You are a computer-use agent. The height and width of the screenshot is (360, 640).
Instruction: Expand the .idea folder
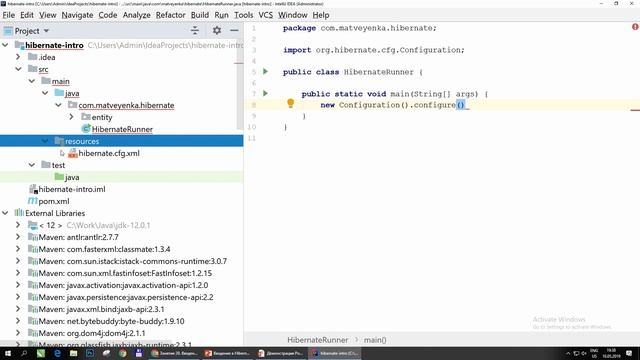(x=18, y=57)
